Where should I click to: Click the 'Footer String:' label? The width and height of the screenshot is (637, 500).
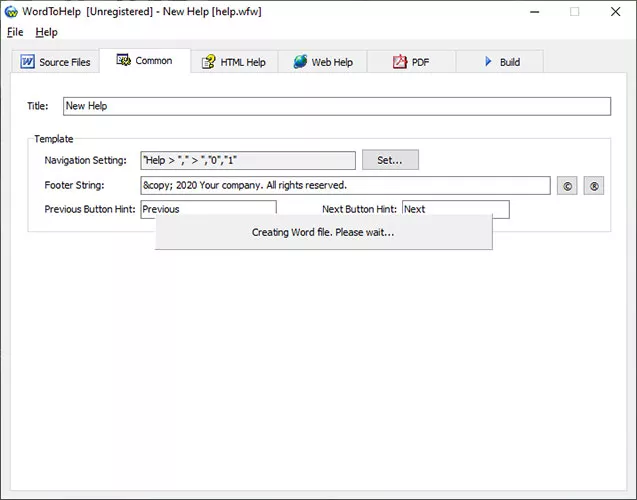pyautogui.click(x=74, y=185)
